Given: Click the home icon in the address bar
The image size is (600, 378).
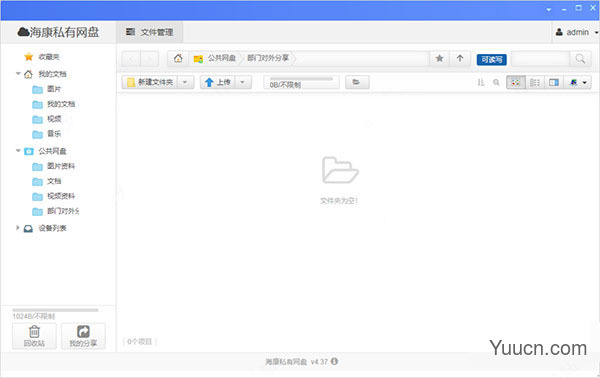Looking at the screenshot, I should 178,59.
